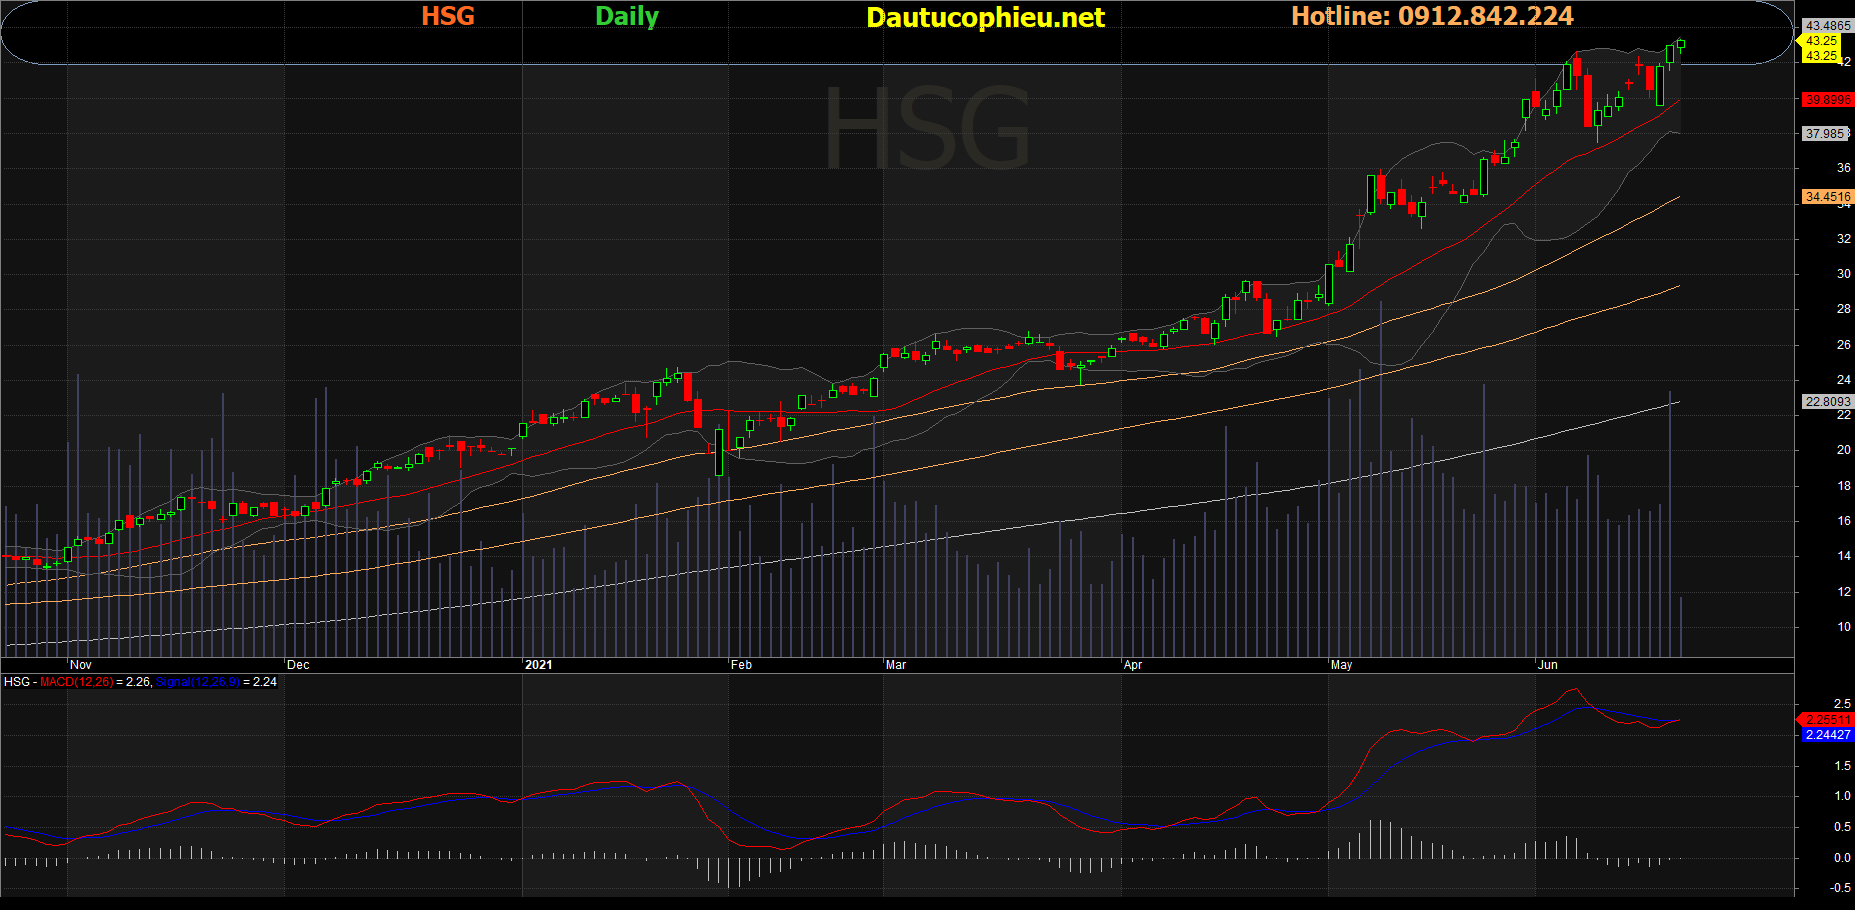Click the orange HSG ticker title
Viewport: 1855px width, 910px height.
point(448,16)
